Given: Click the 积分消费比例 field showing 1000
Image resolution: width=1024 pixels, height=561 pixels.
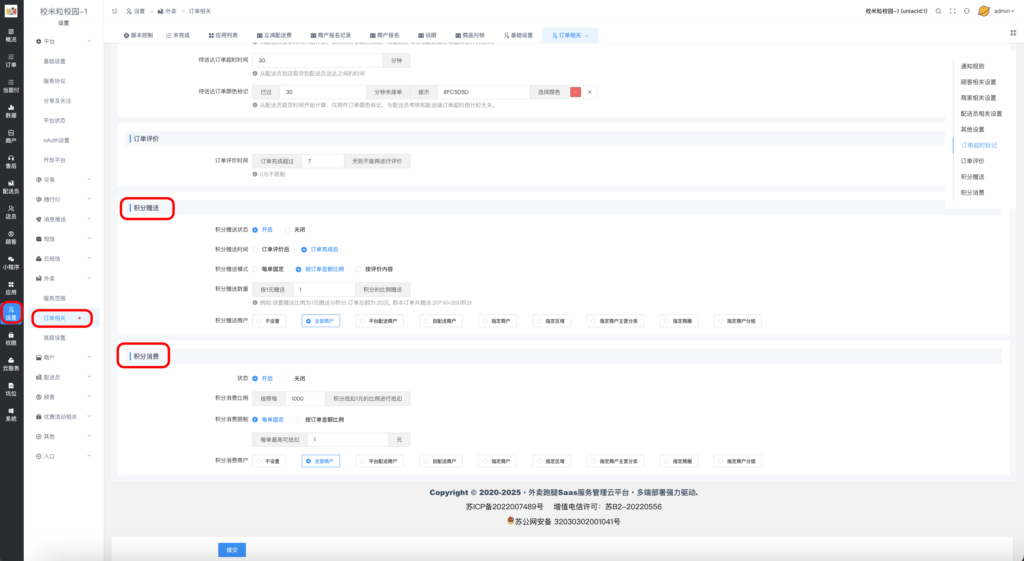Looking at the screenshot, I should (305, 398).
